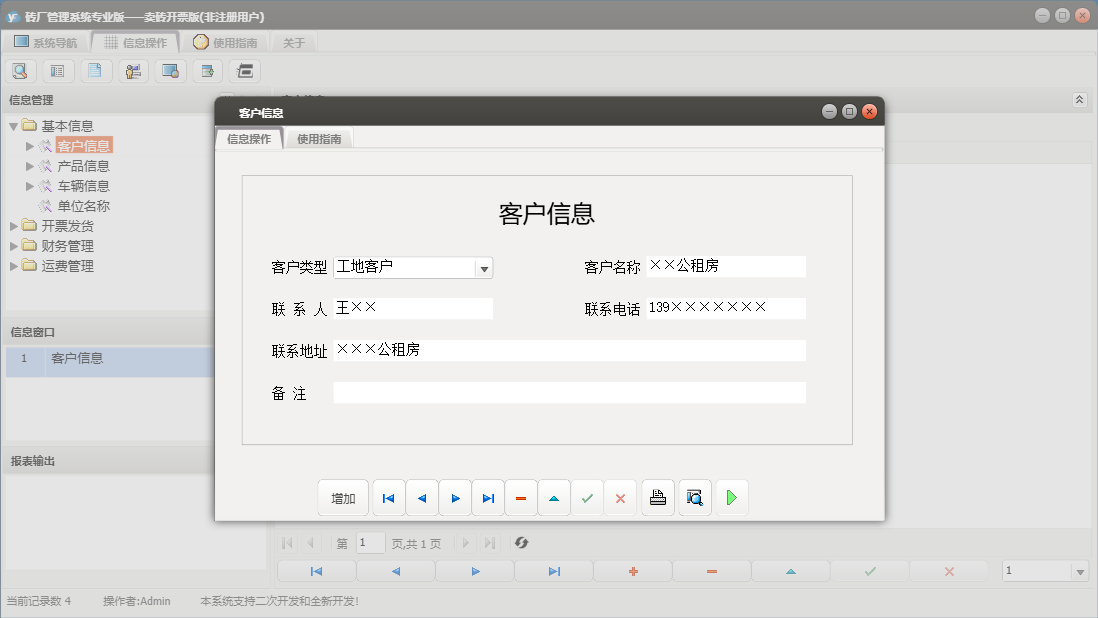Click the print icon in the customer dialog

(x=657, y=497)
